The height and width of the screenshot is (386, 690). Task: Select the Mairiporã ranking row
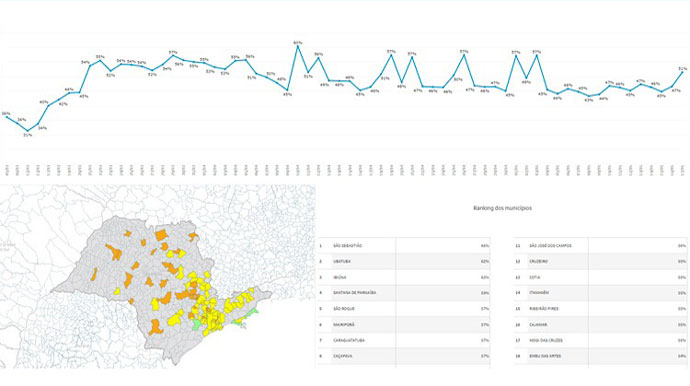point(404,324)
